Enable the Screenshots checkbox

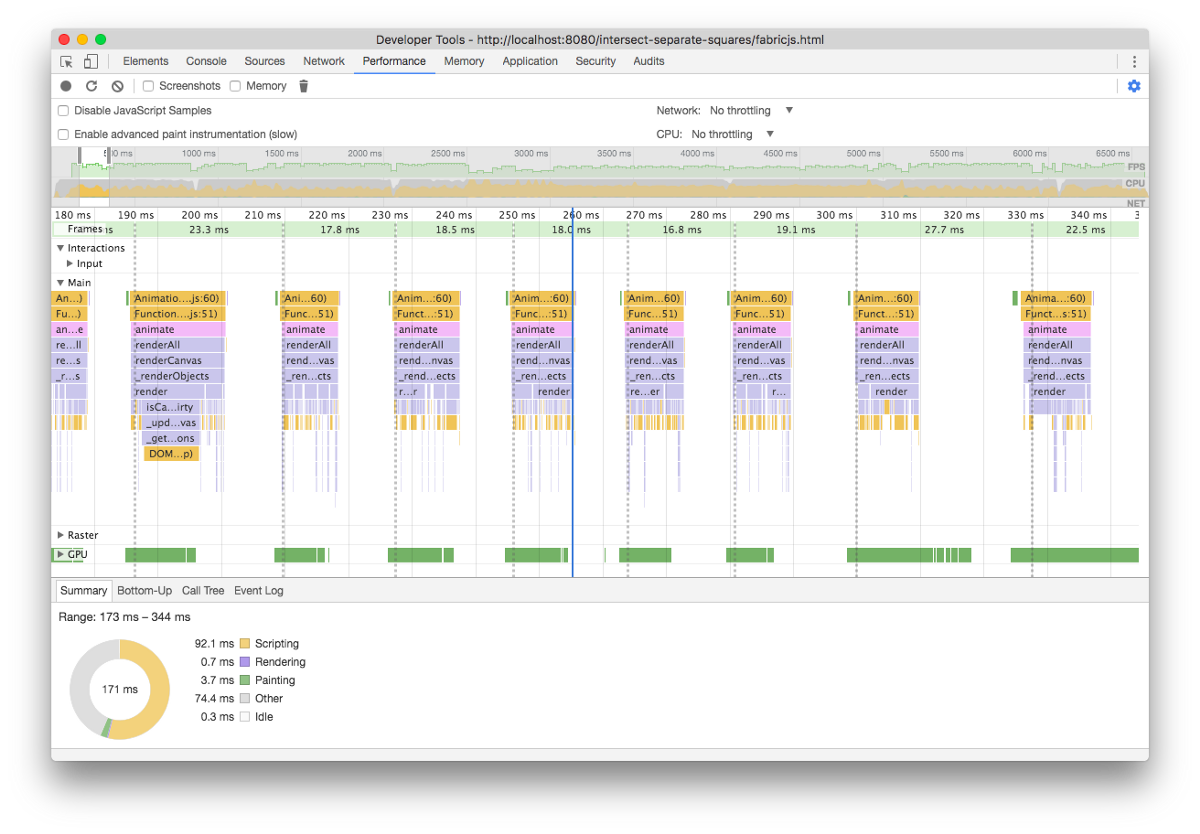pos(149,86)
